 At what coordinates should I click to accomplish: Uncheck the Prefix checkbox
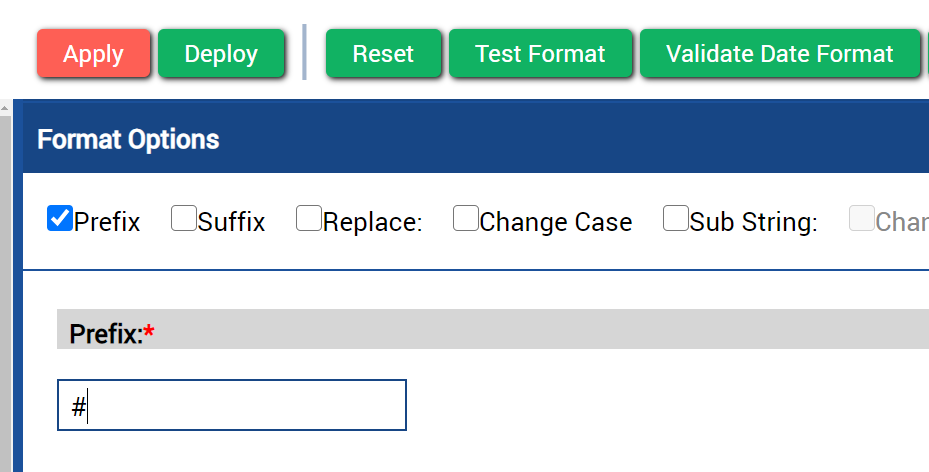point(60,219)
